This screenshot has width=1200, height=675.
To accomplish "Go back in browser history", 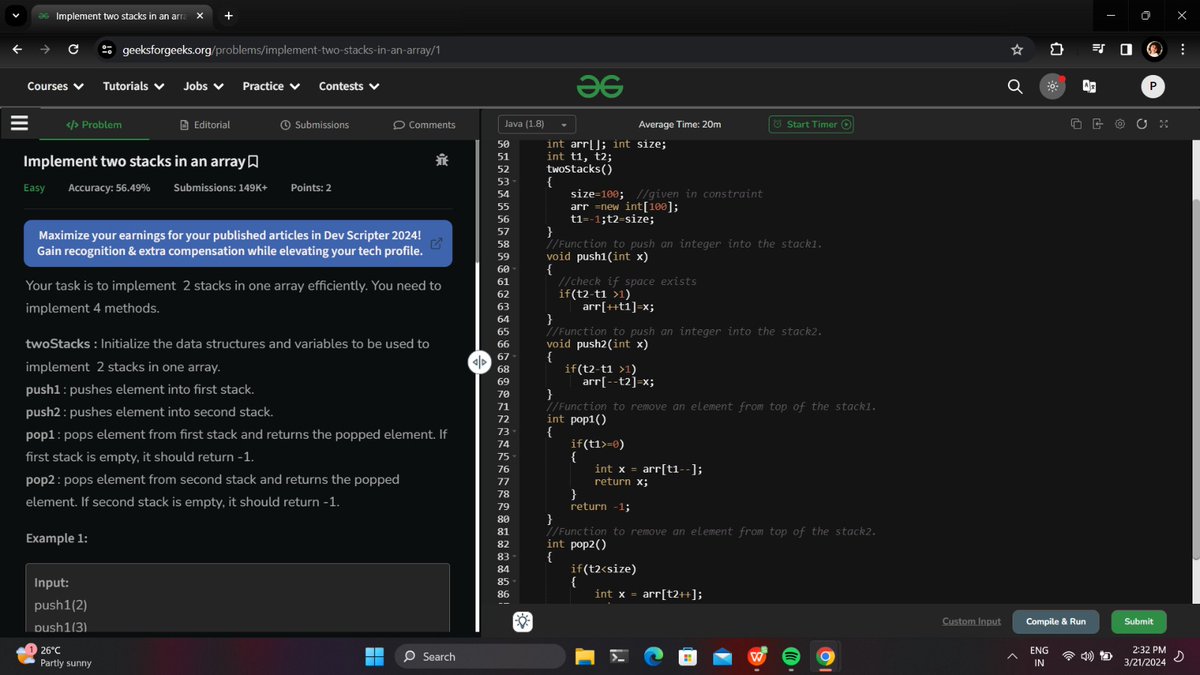I will pos(18,50).
